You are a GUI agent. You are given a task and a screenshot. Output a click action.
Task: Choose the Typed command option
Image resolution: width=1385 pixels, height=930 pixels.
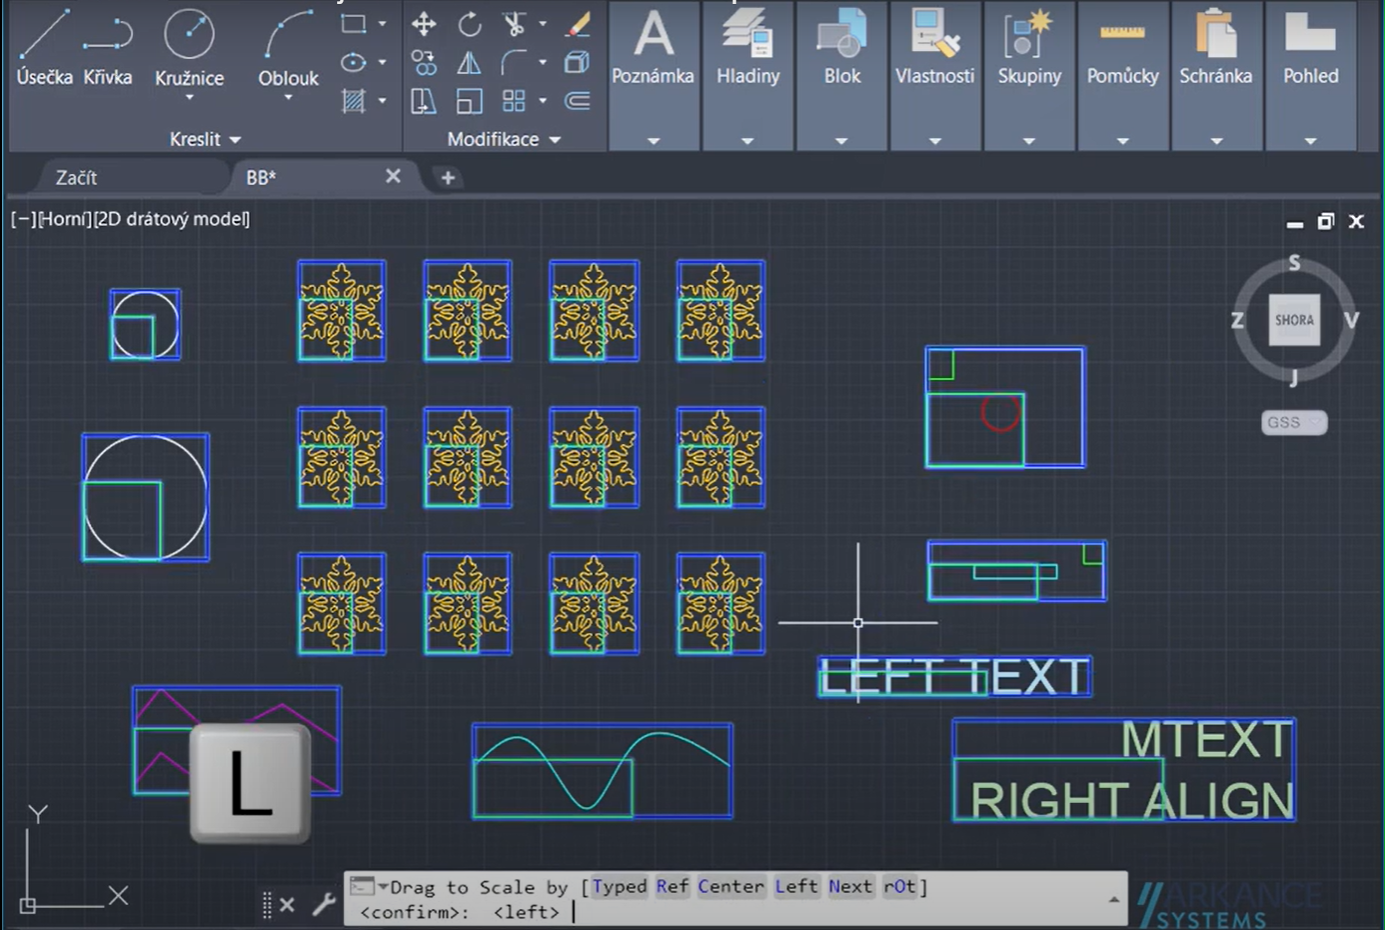click(620, 886)
